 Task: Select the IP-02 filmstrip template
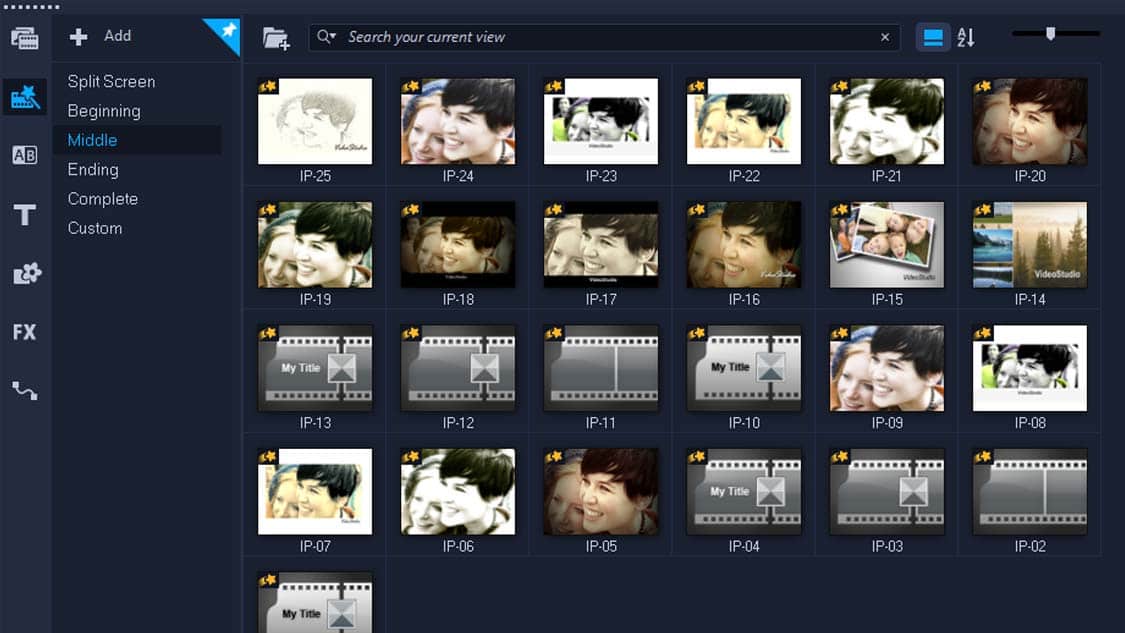(x=1030, y=492)
